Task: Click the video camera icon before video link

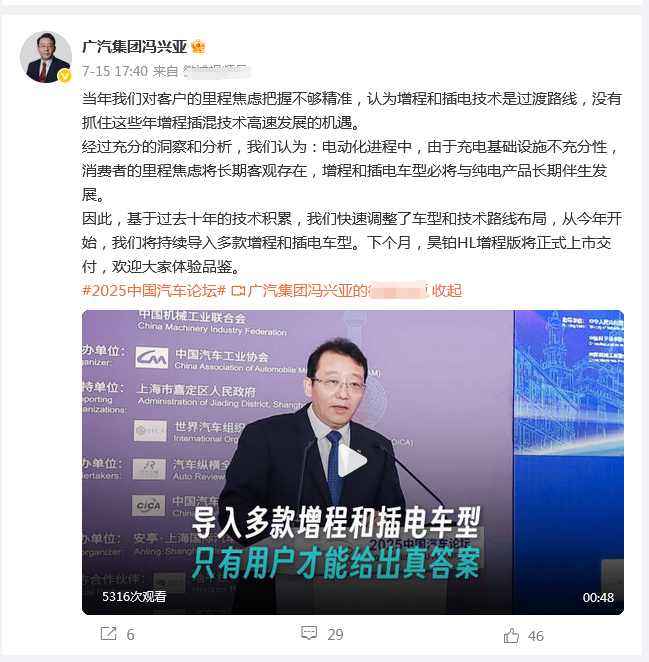Action: [238, 290]
